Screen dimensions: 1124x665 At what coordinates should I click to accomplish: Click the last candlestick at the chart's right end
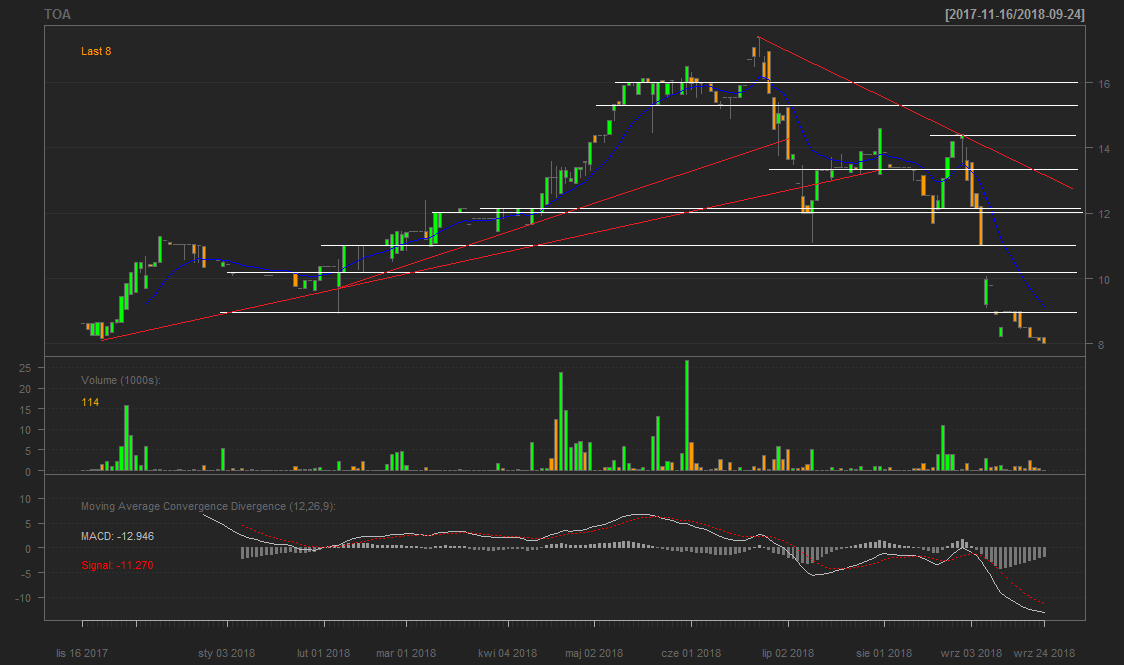click(x=1044, y=340)
